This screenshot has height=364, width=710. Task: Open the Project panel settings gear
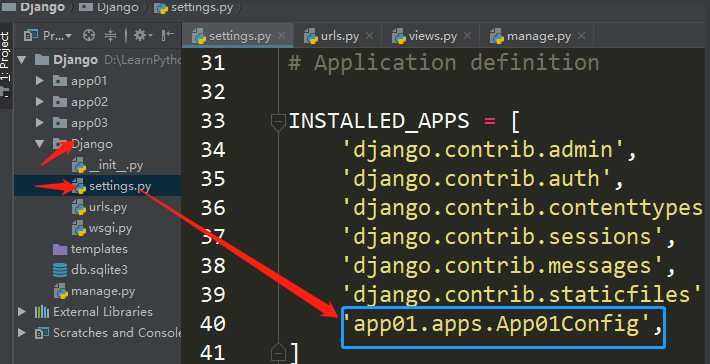[x=143, y=35]
